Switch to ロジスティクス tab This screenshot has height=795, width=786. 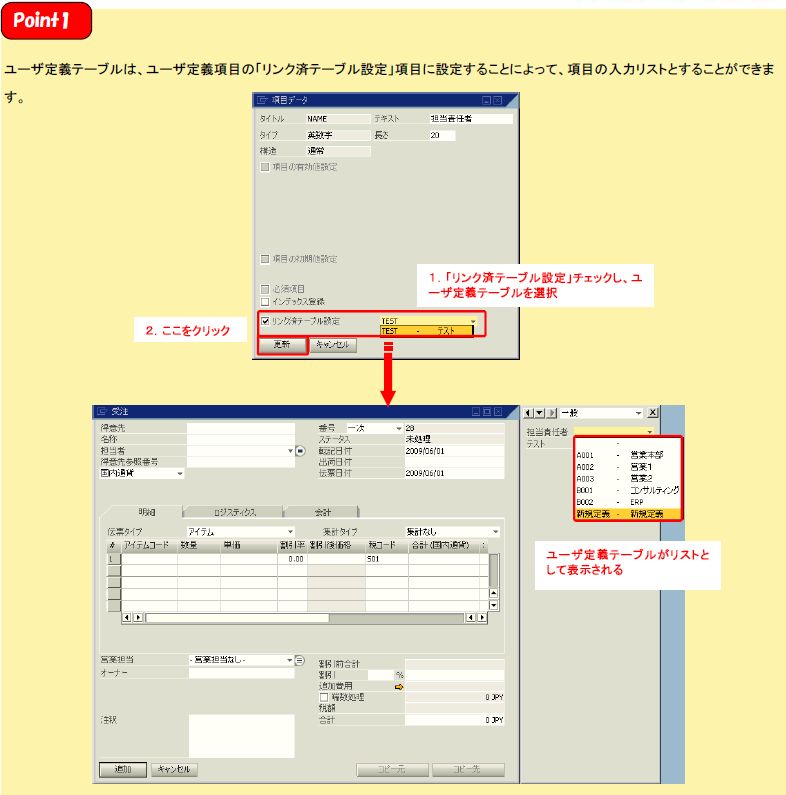(234, 512)
